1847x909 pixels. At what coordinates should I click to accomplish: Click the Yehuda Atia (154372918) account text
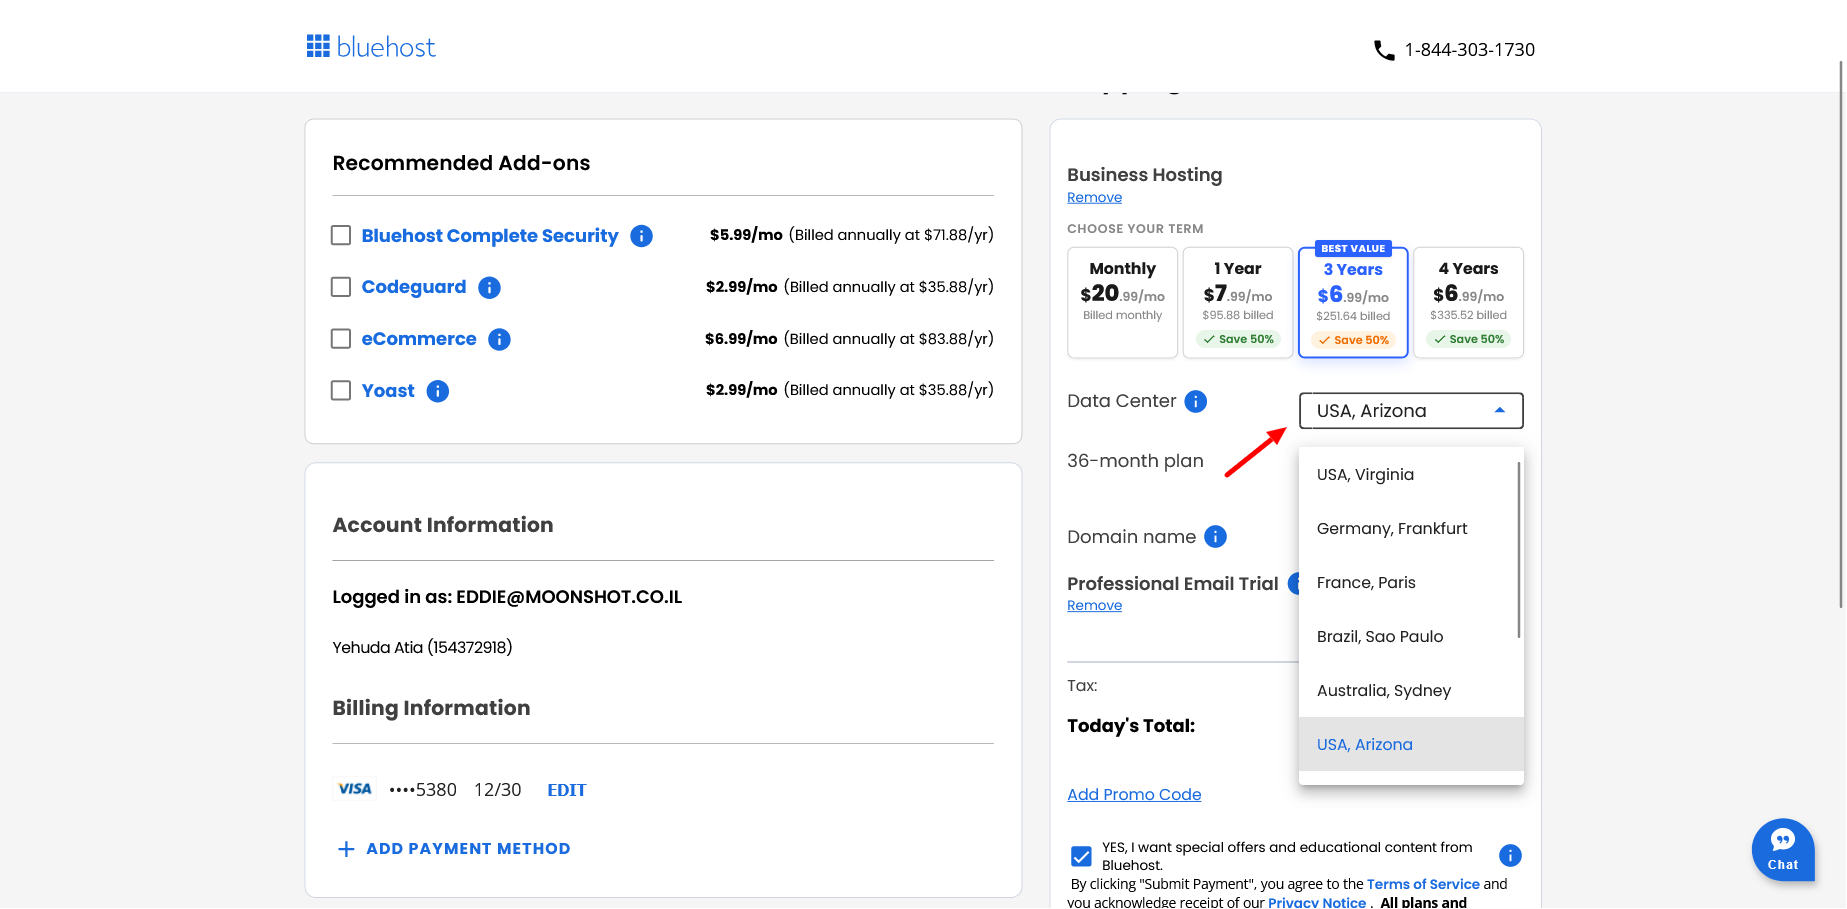pyautogui.click(x=422, y=648)
